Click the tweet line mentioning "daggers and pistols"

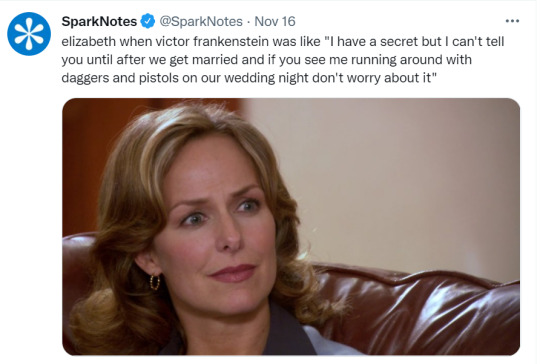(x=249, y=78)
